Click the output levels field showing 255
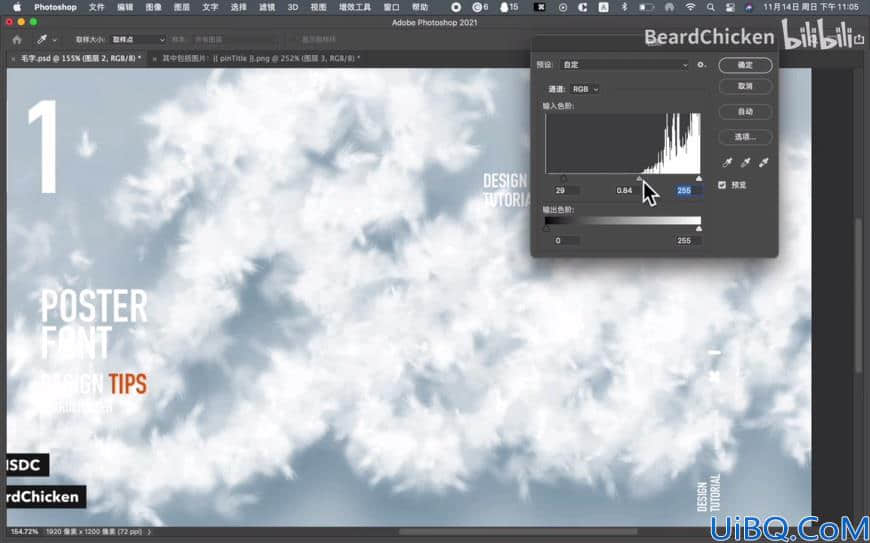Viewport: 870px width, 543px height. point(689,240)
